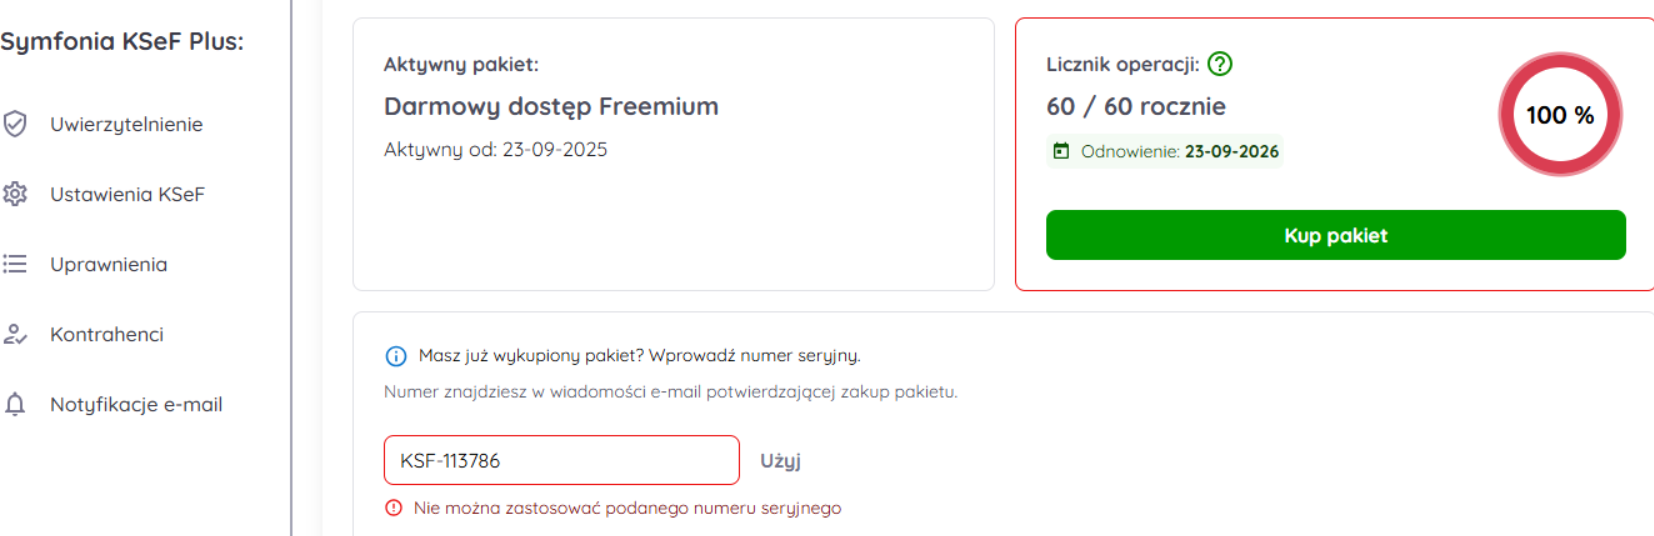Open the Uwierzytelnienie menu label

tap(126, 124)
